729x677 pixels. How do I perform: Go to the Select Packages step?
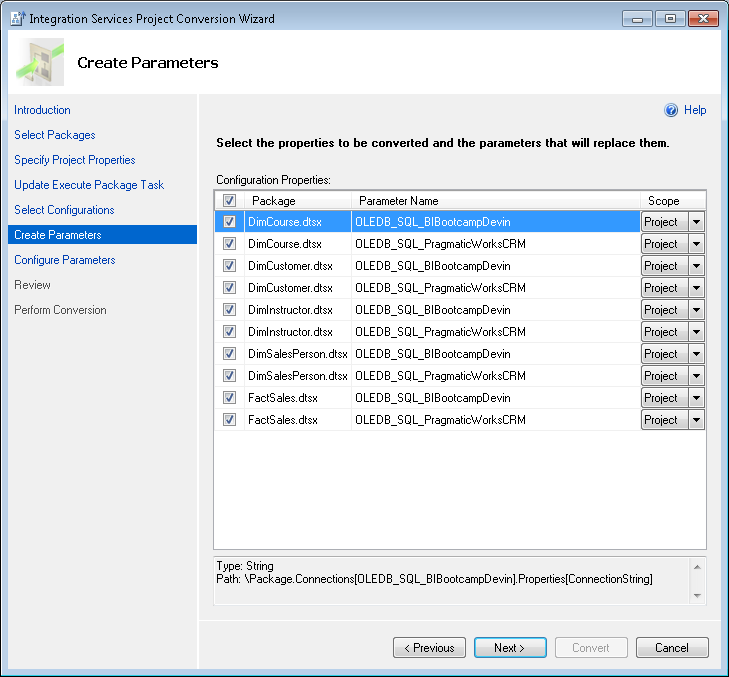click(x=55, y=135)
